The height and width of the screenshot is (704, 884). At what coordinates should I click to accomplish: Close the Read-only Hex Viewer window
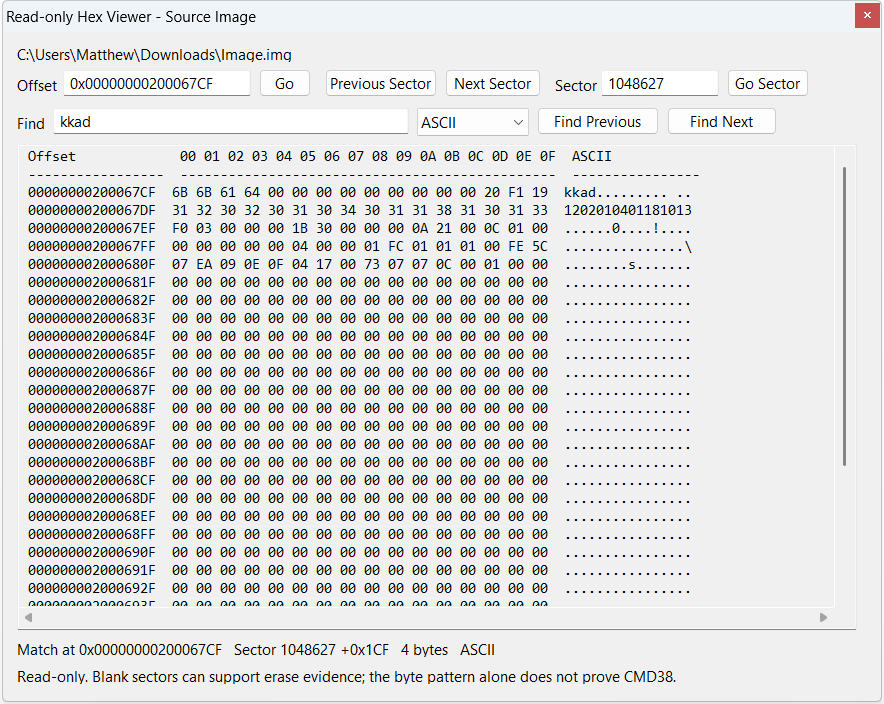click(867, 15)
